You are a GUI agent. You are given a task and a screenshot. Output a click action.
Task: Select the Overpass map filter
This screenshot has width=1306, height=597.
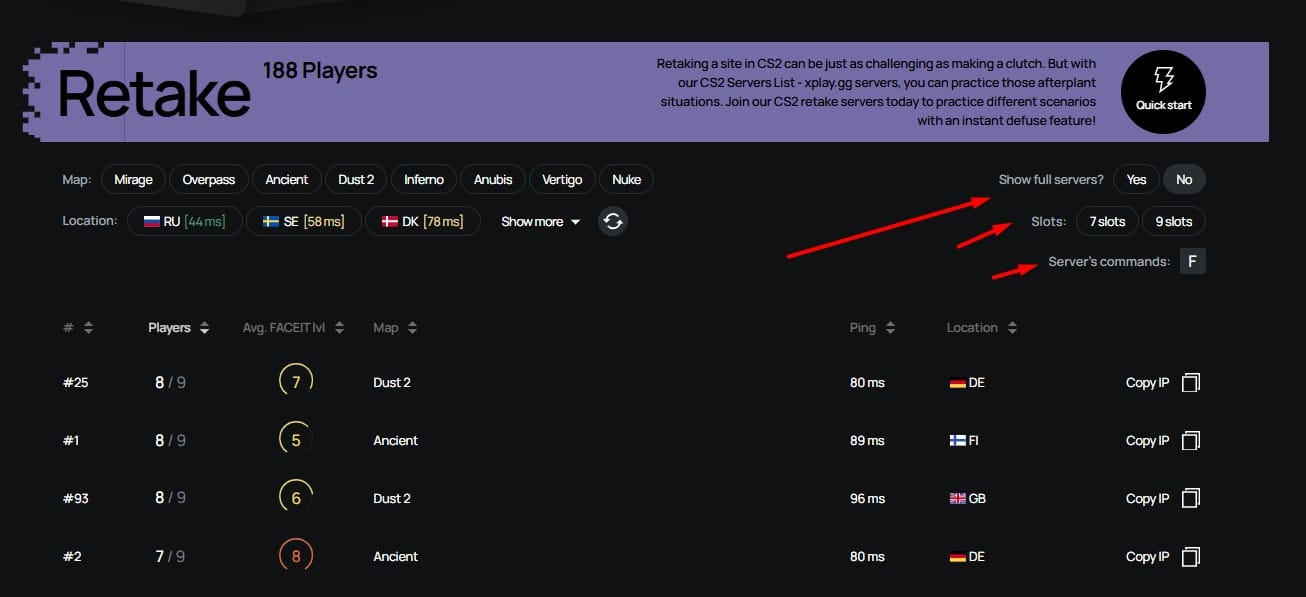click(x=209, y=180)
